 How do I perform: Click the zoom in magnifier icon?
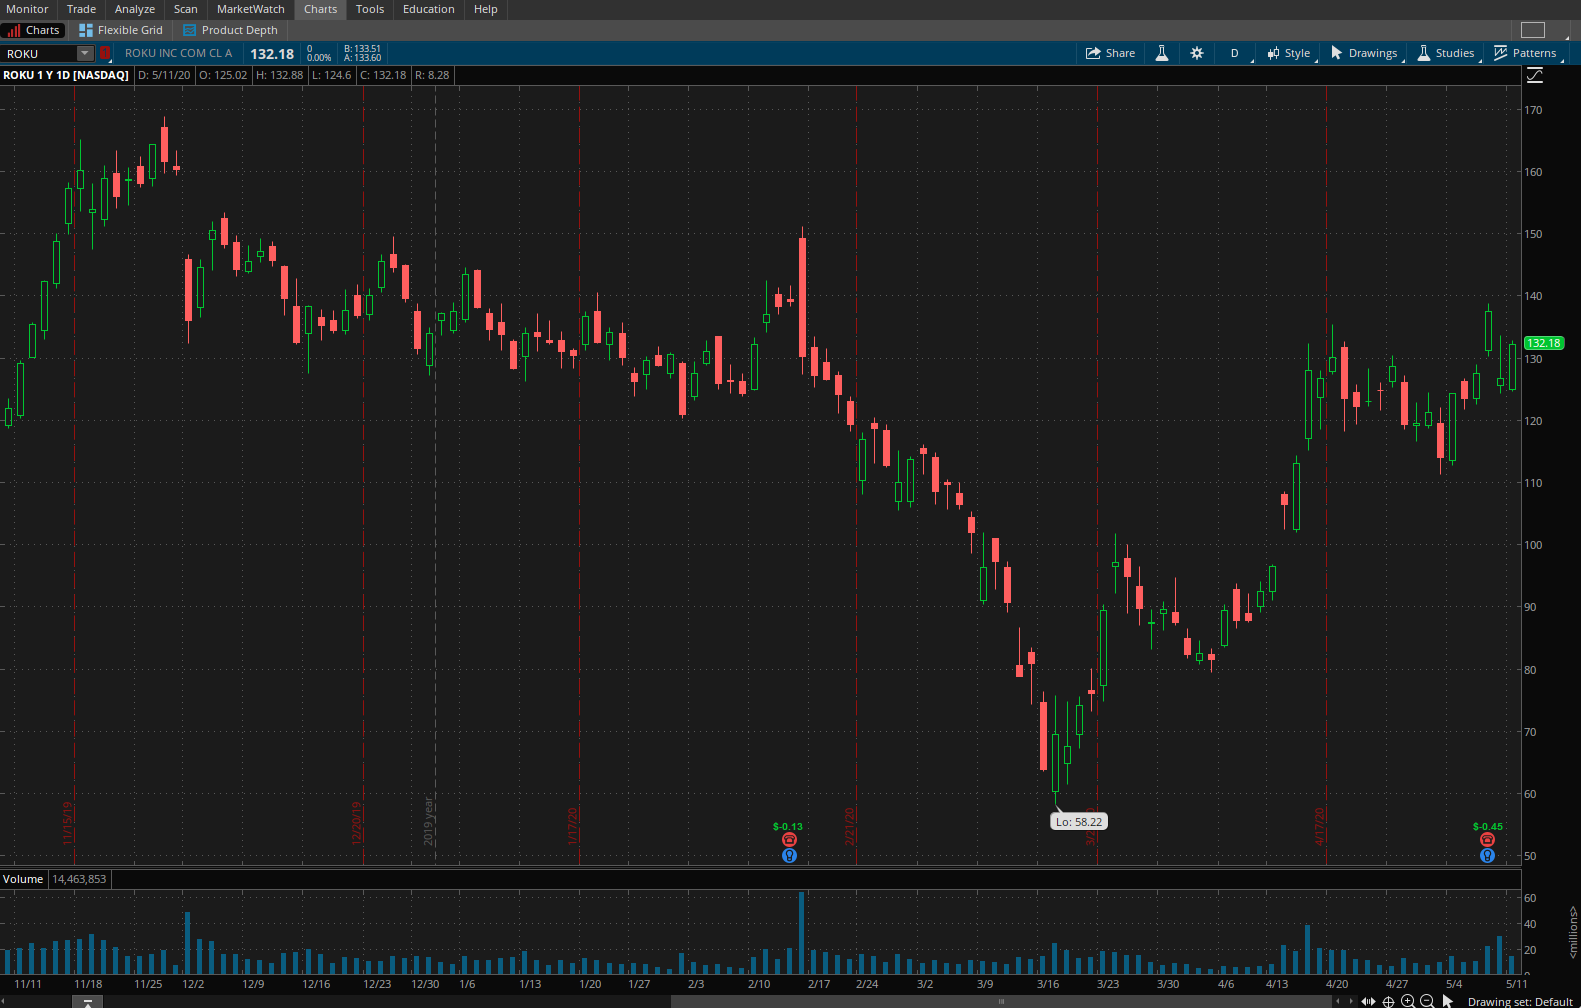click(1408, 1001)
